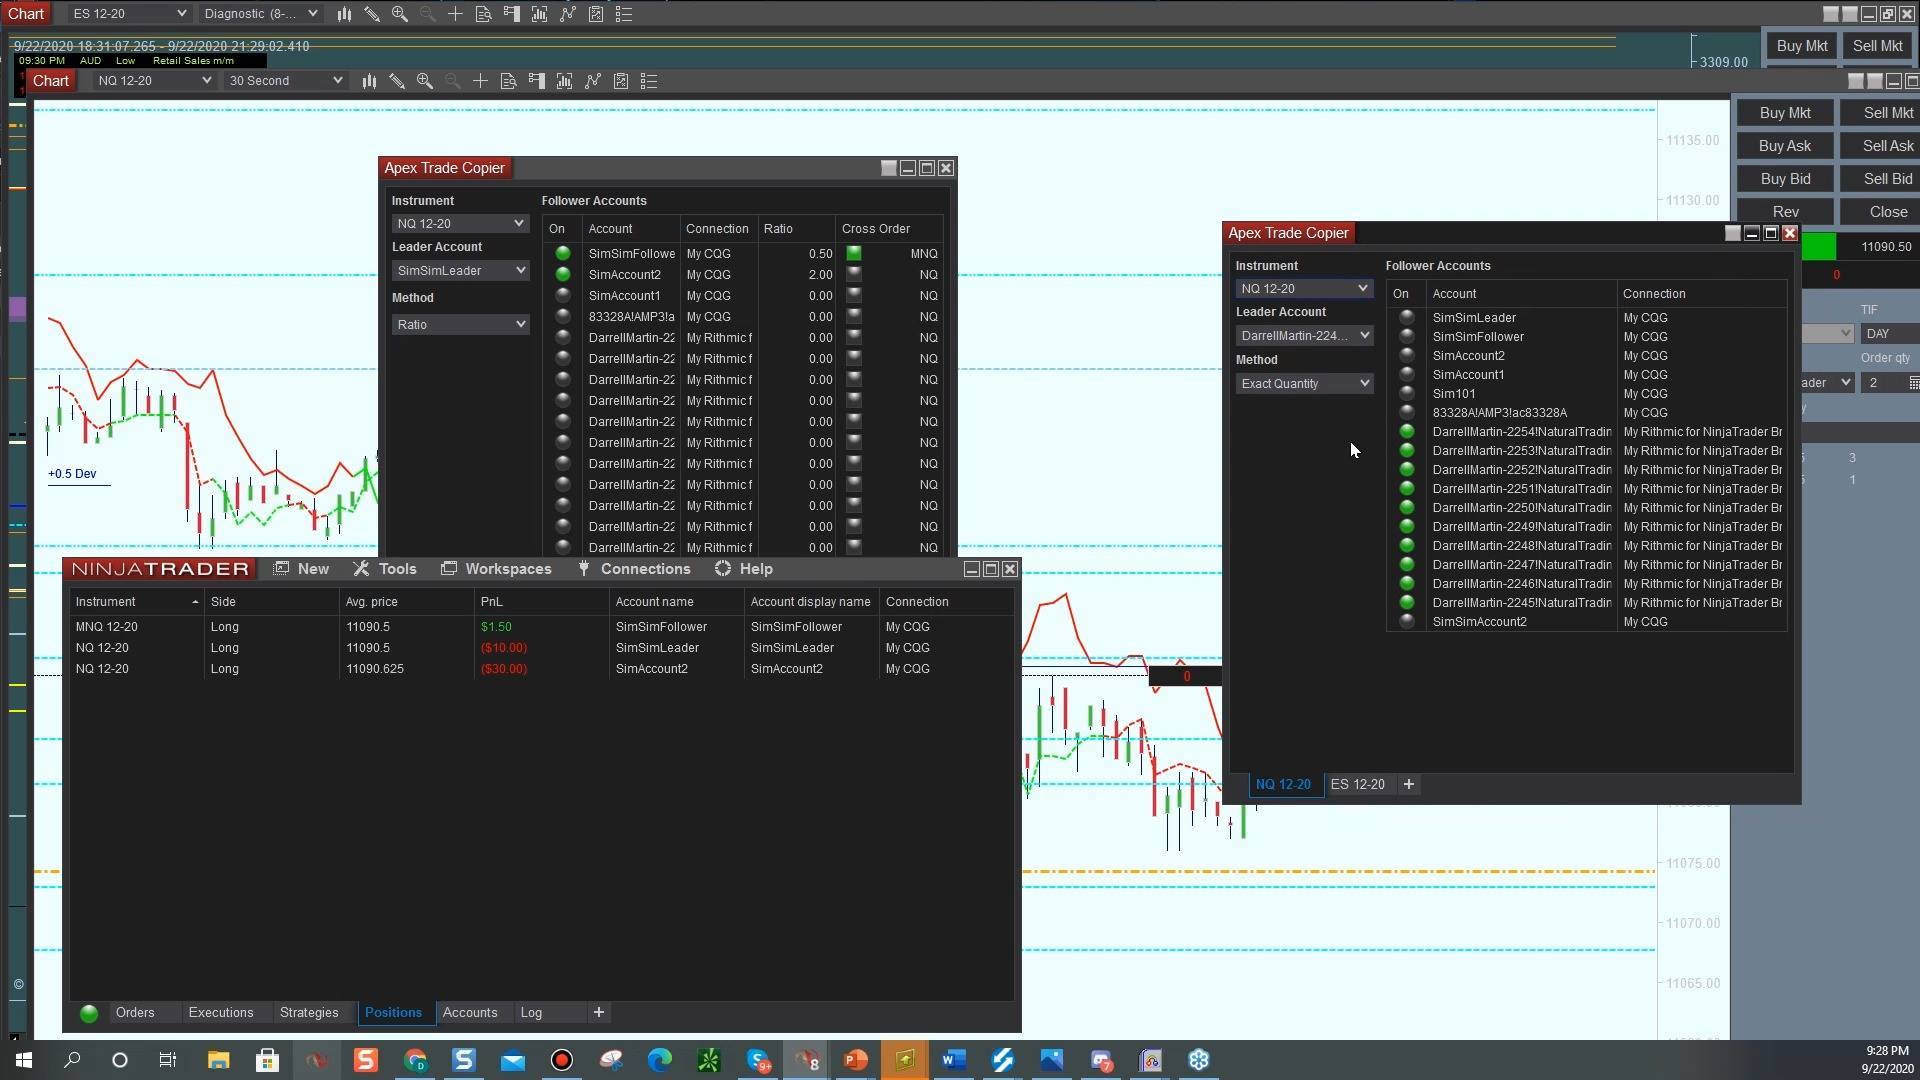Select crosshair cursor on ES chart toolbar
Image resolution: width=1920 pixels, height=1080 pixels.
pos(456,14)
